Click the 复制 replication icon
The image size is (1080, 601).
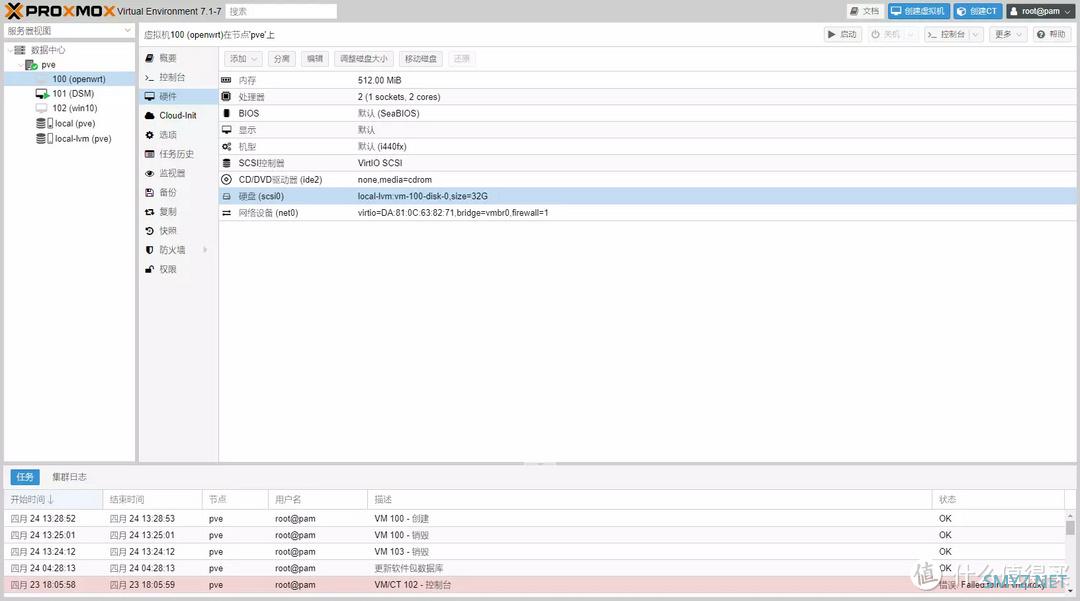(149, 212)
